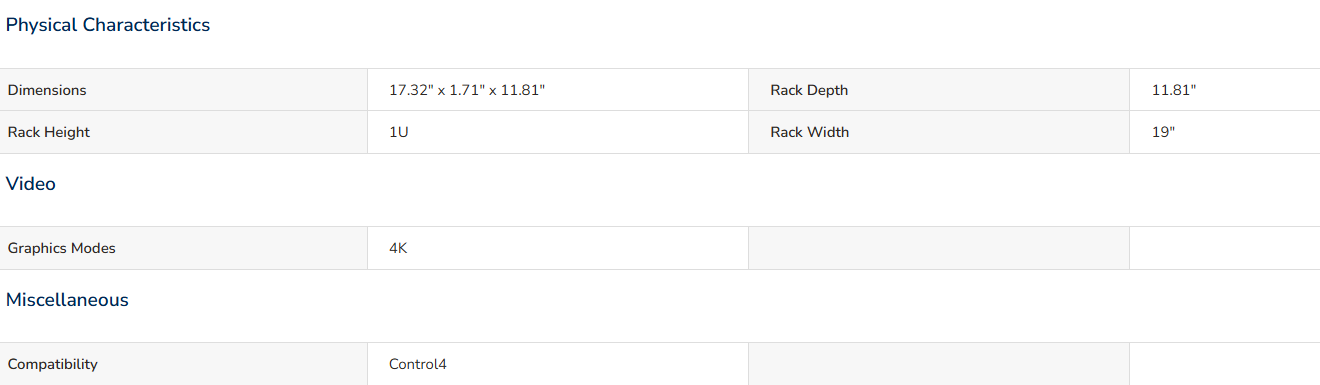Screen dimensions: 1320x385
Task: Click the Miscellaneous section heading
Action: 67,300
